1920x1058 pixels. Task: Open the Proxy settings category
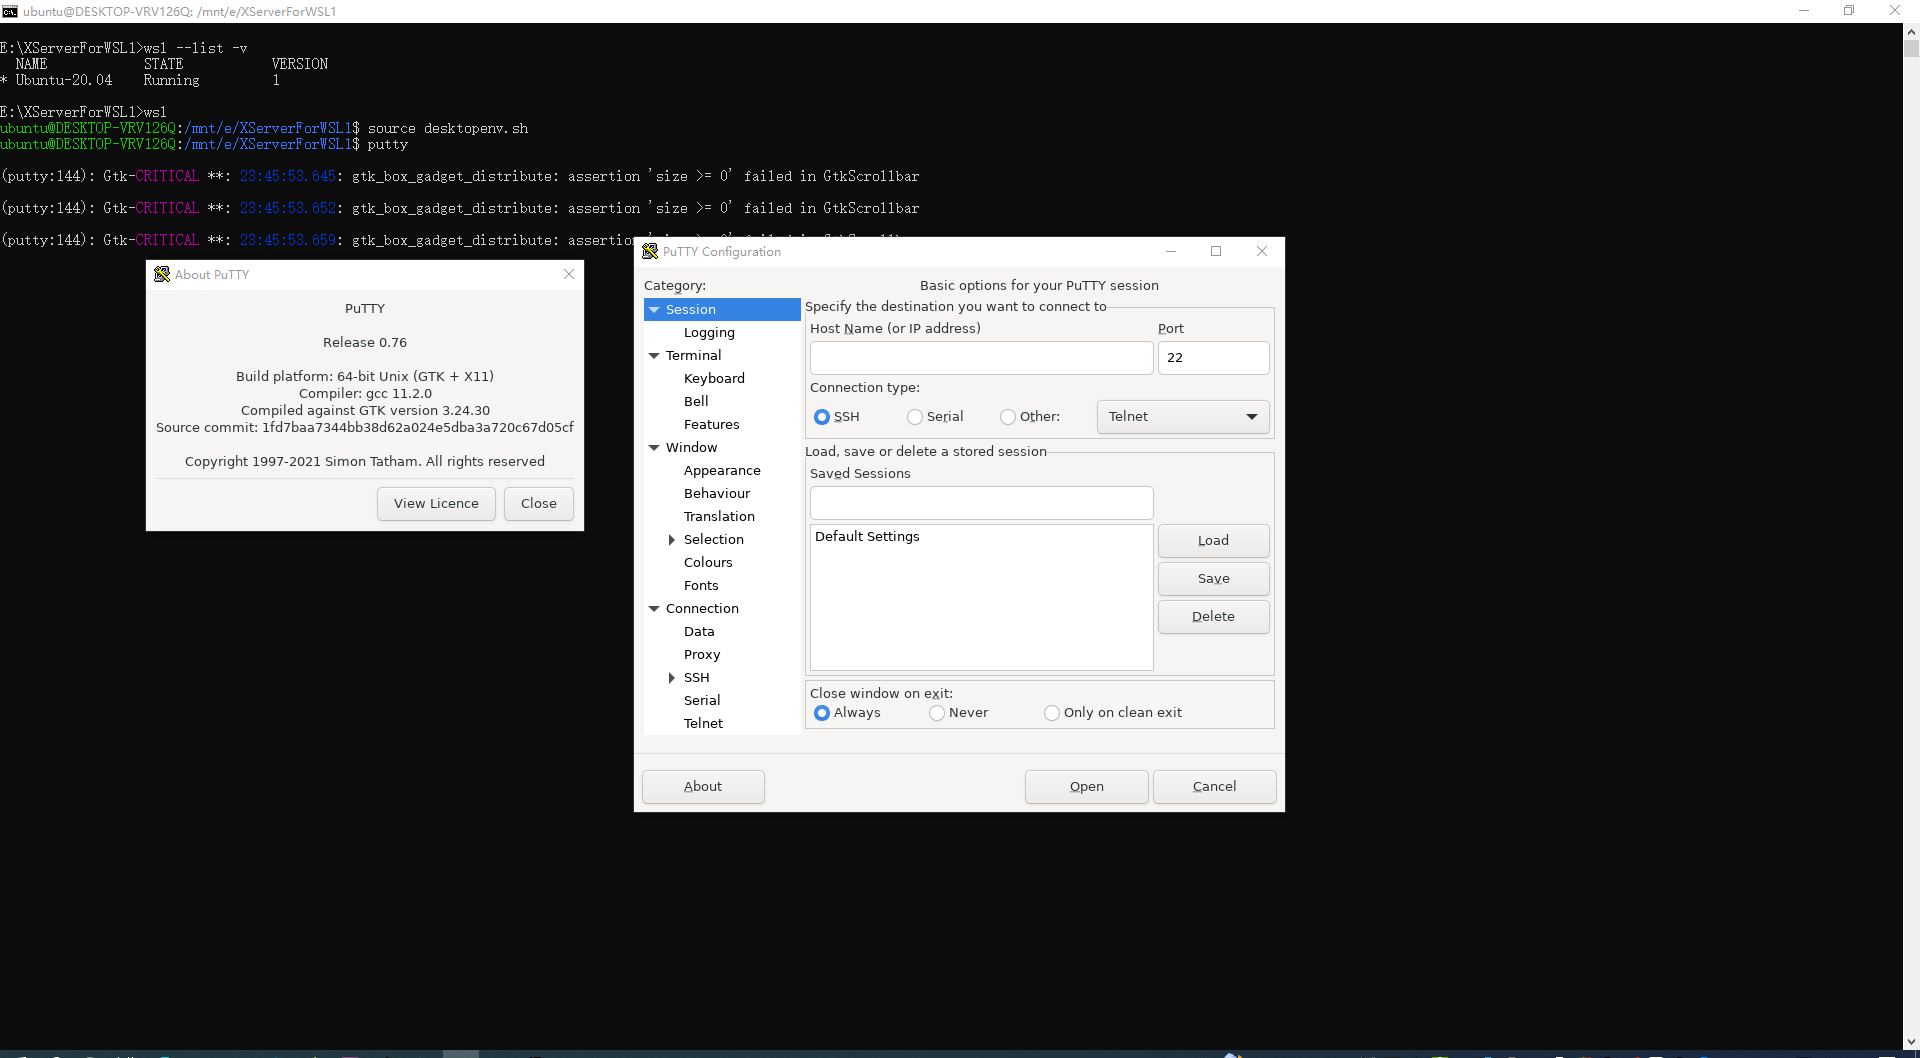coord(702,655)
